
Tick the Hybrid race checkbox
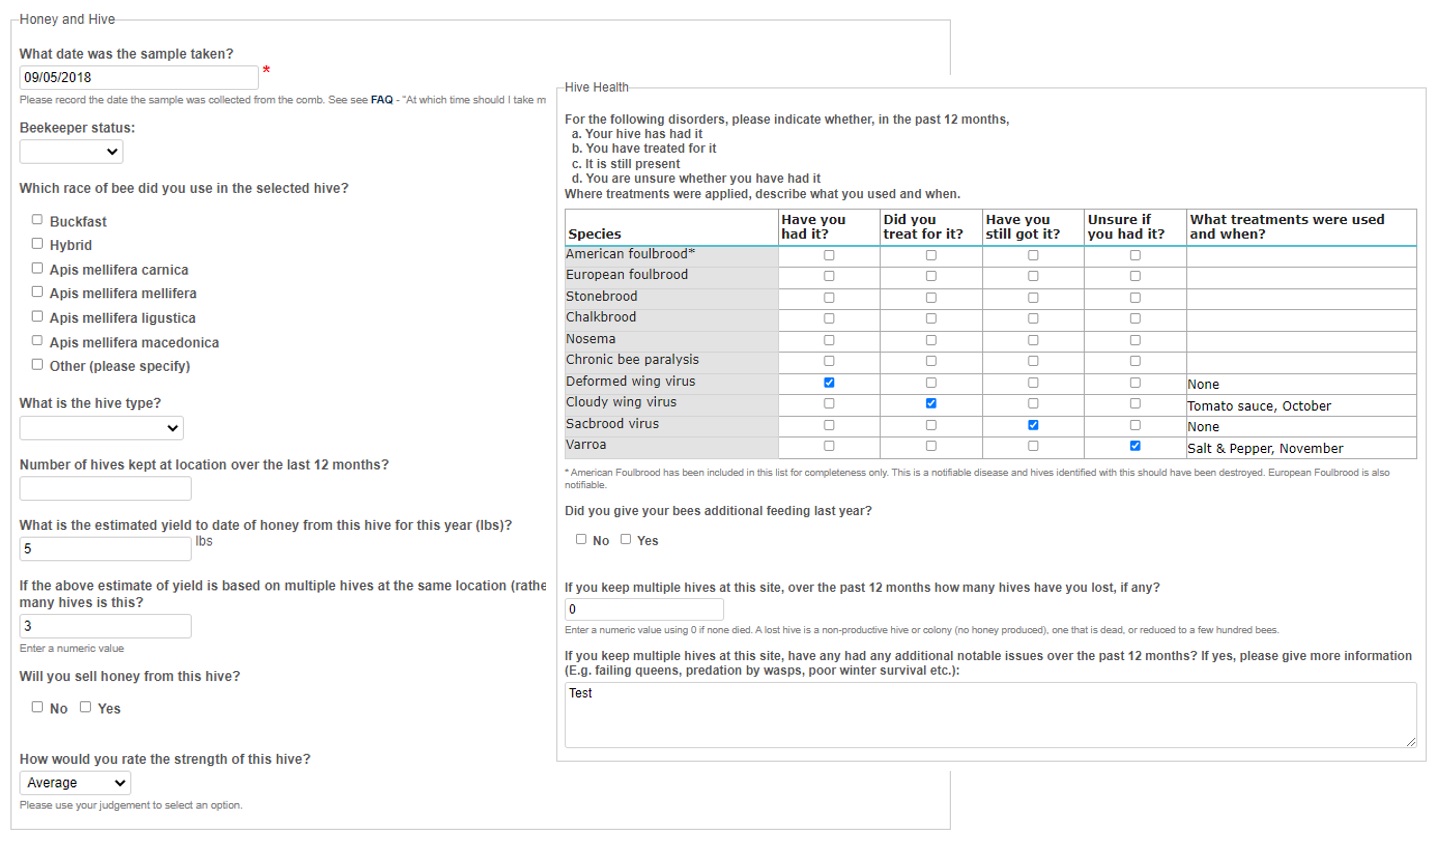pos(37,243)
